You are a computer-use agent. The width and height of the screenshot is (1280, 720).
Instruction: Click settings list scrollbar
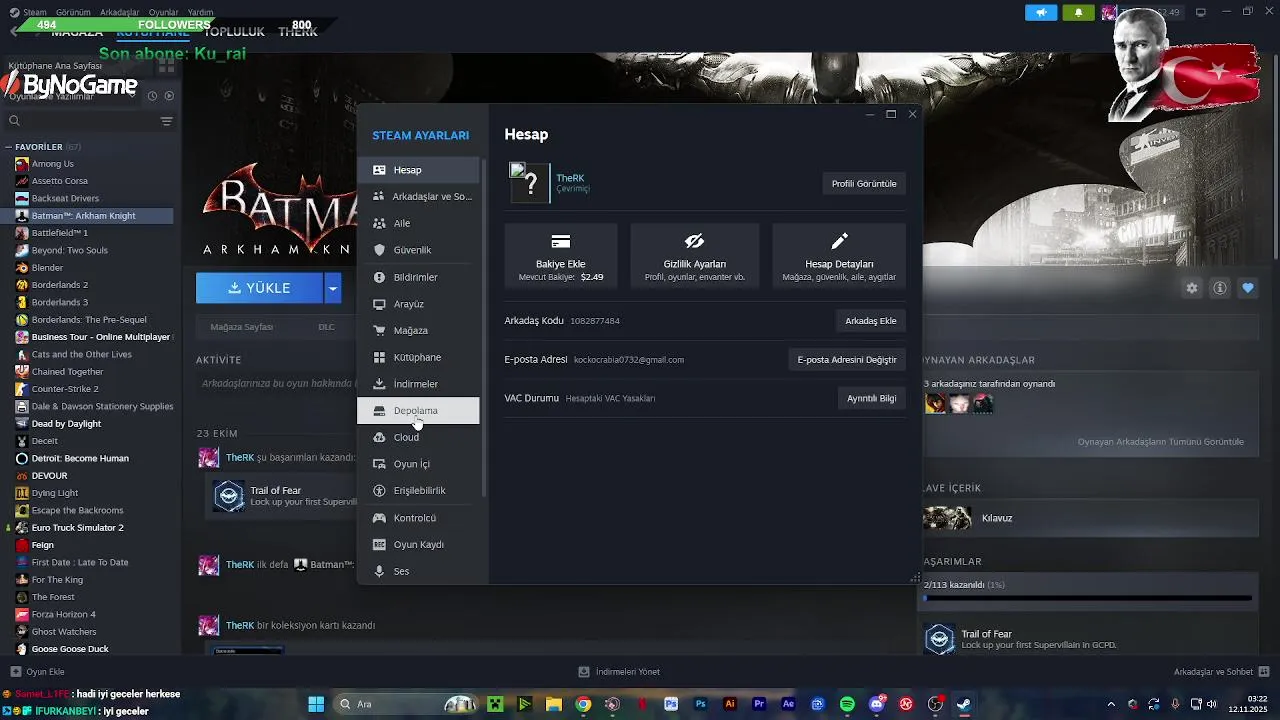[484, 327]
